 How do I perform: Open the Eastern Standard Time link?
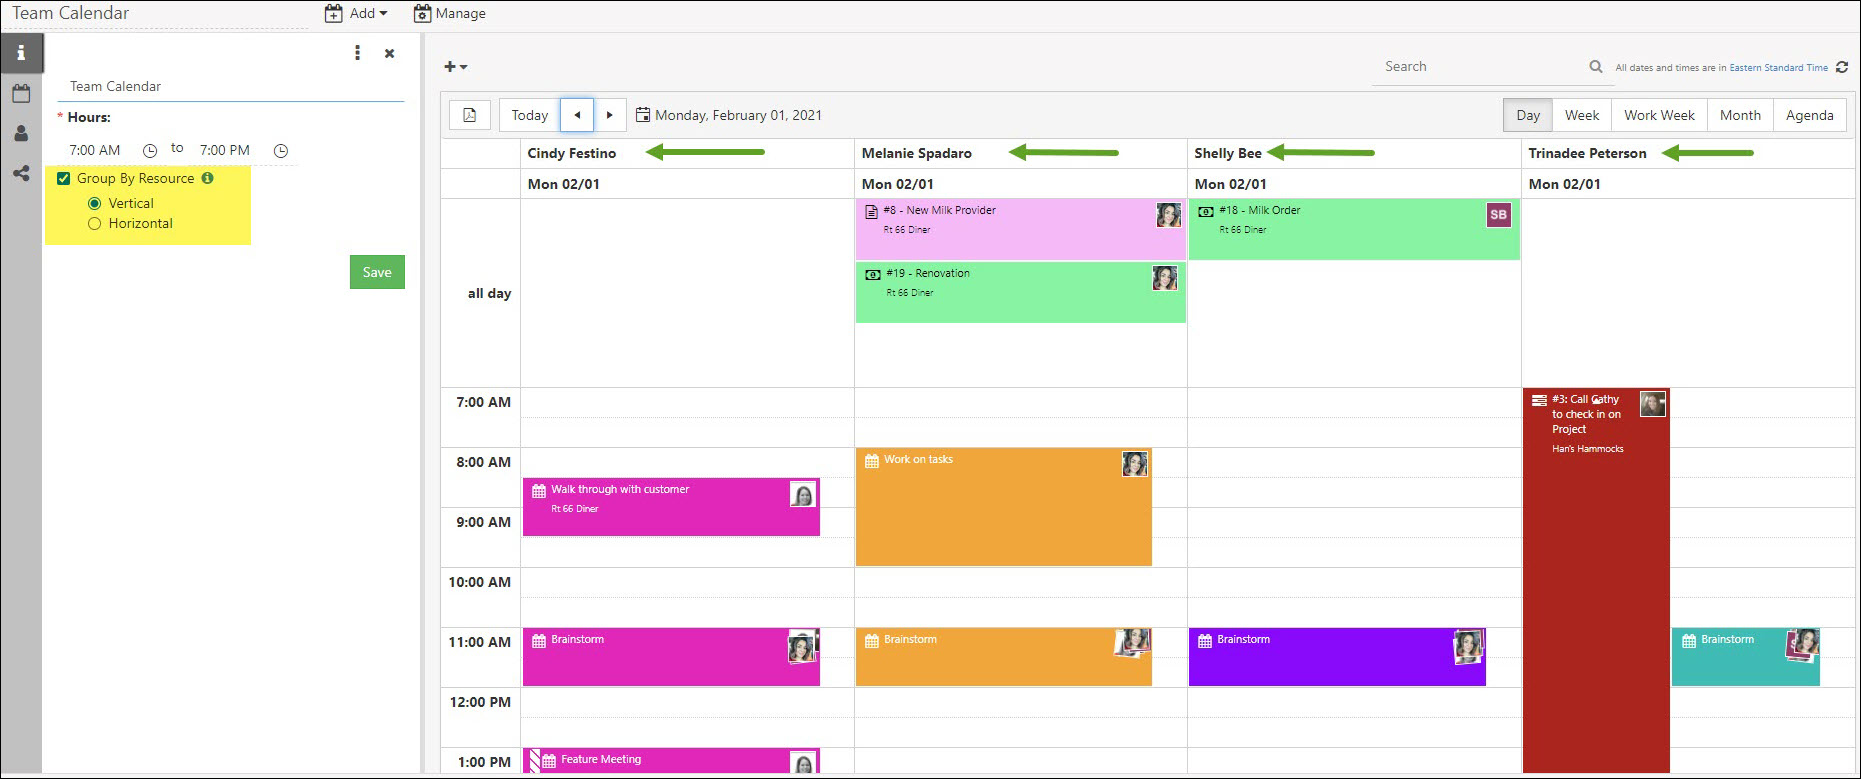click(x=1778, y=68)
